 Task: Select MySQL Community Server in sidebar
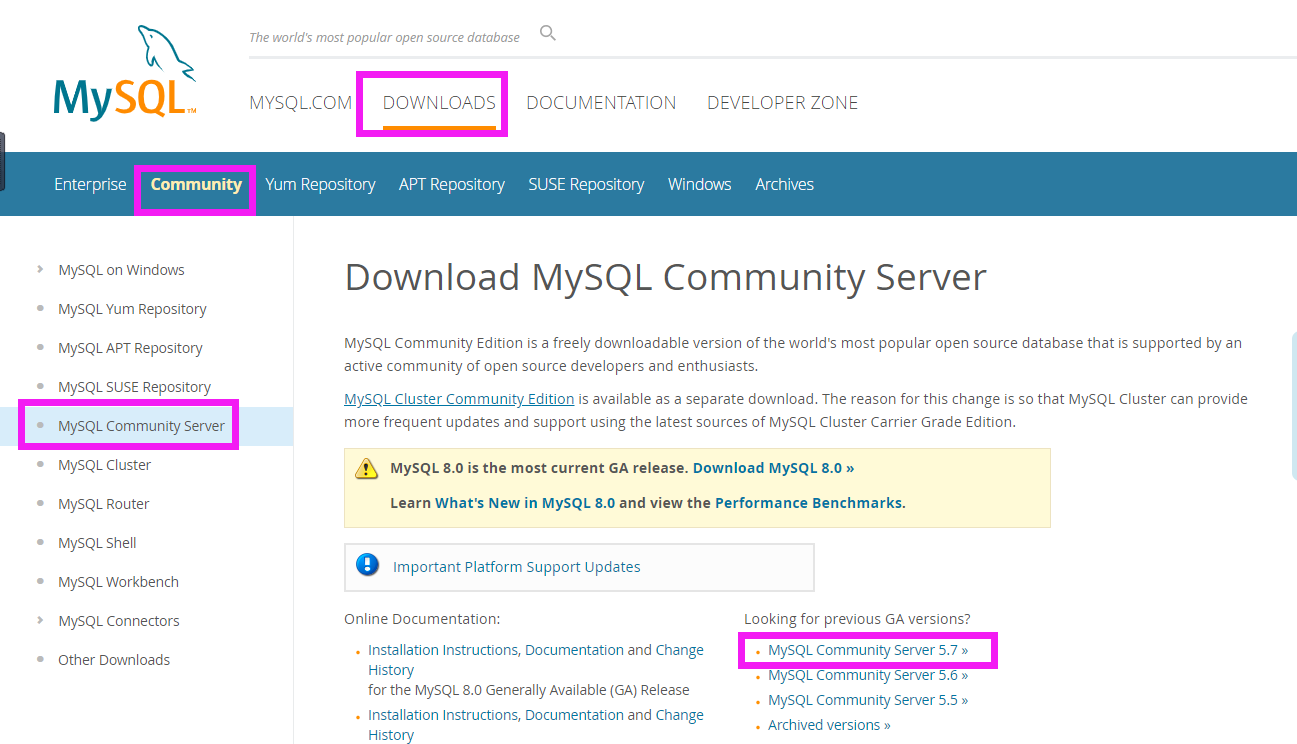pos(141,426)
